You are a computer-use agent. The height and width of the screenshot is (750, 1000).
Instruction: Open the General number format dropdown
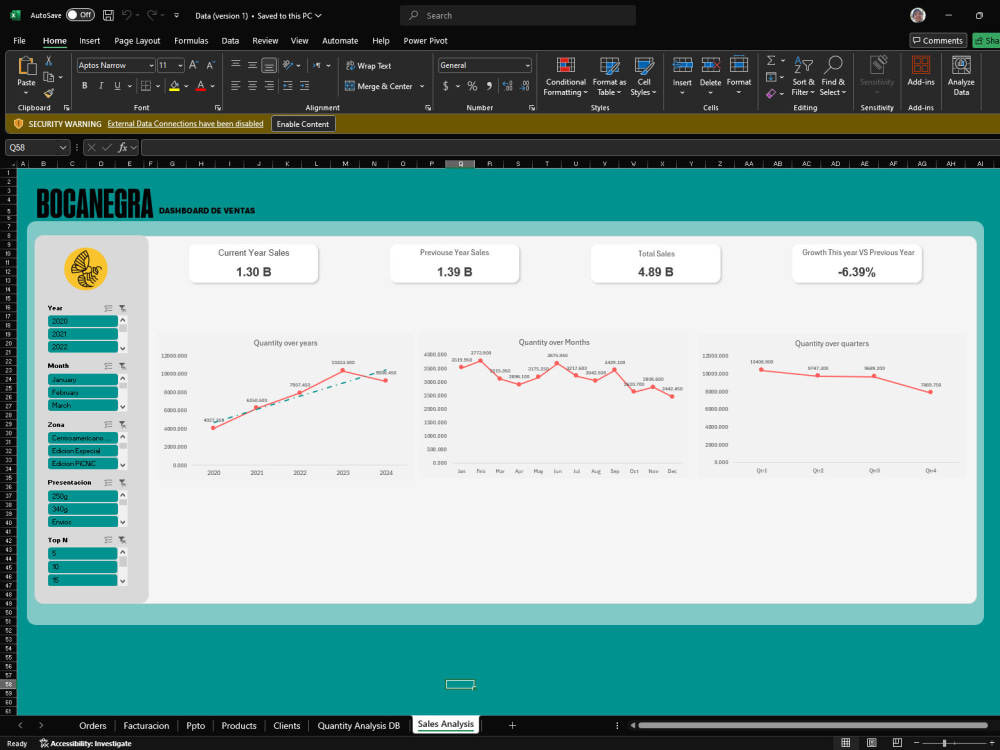[x=527, y=66]
